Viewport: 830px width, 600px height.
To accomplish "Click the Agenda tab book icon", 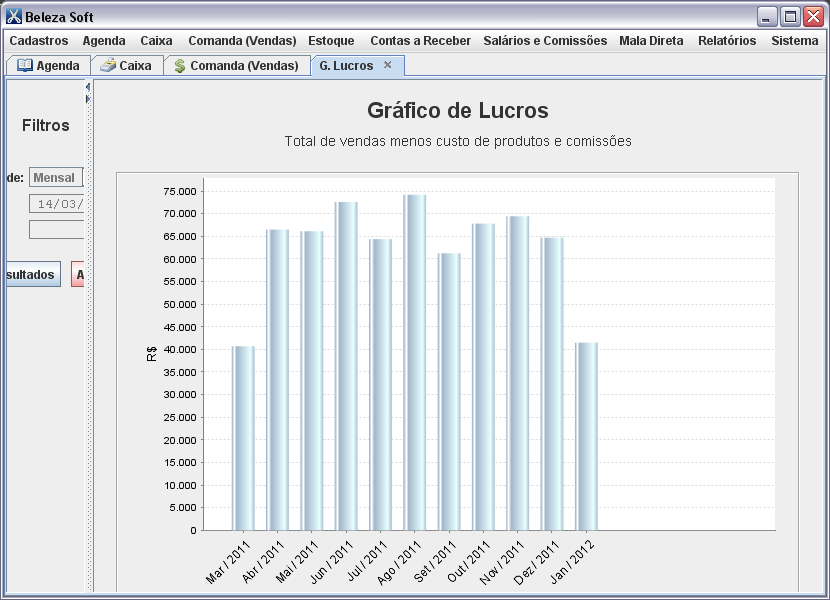I will point(24,65).
